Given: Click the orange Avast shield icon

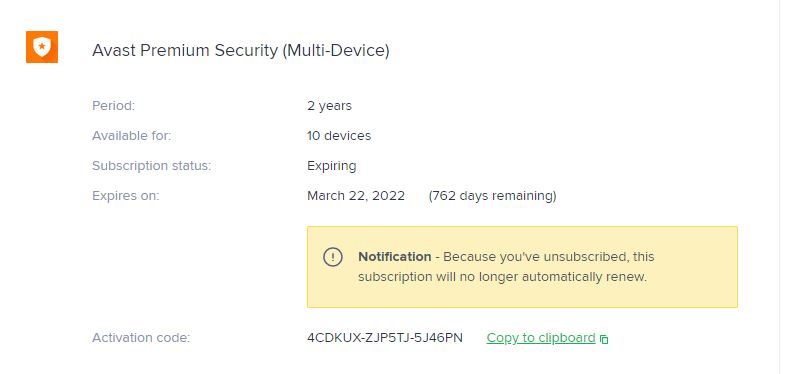Looking at the screenshot, I should [42, 47].
